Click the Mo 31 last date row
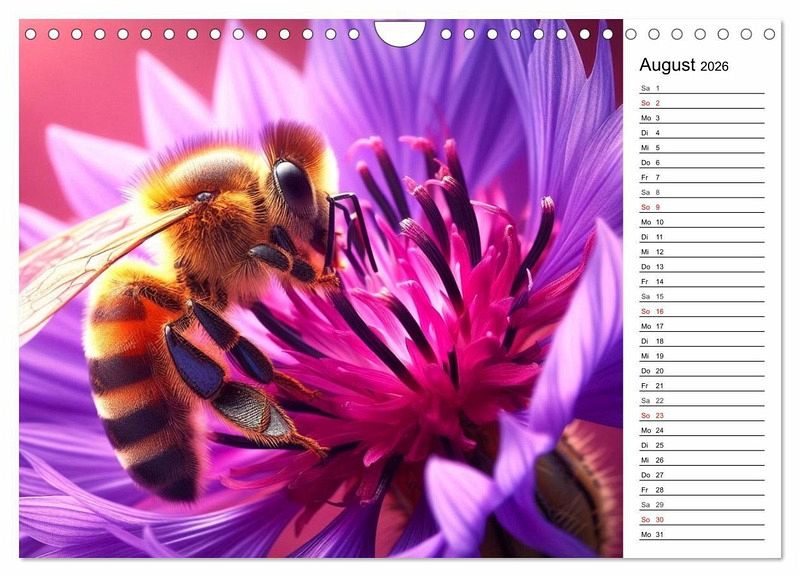Viewport: 800px width, 577px height. tap(701, 534)
